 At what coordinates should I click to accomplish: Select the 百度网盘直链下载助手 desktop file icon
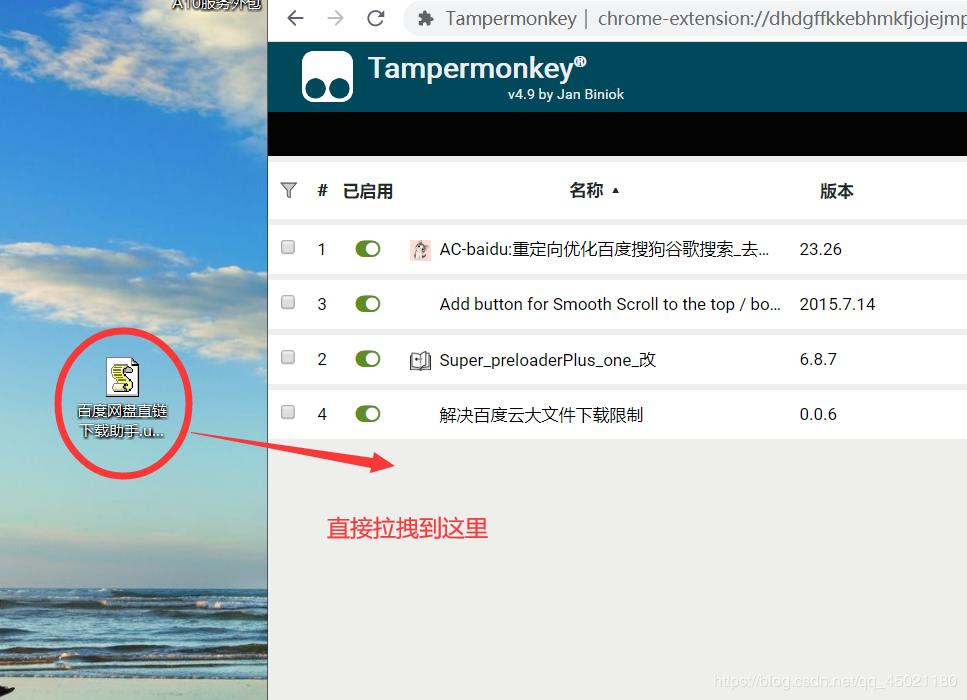click(122, 377)
